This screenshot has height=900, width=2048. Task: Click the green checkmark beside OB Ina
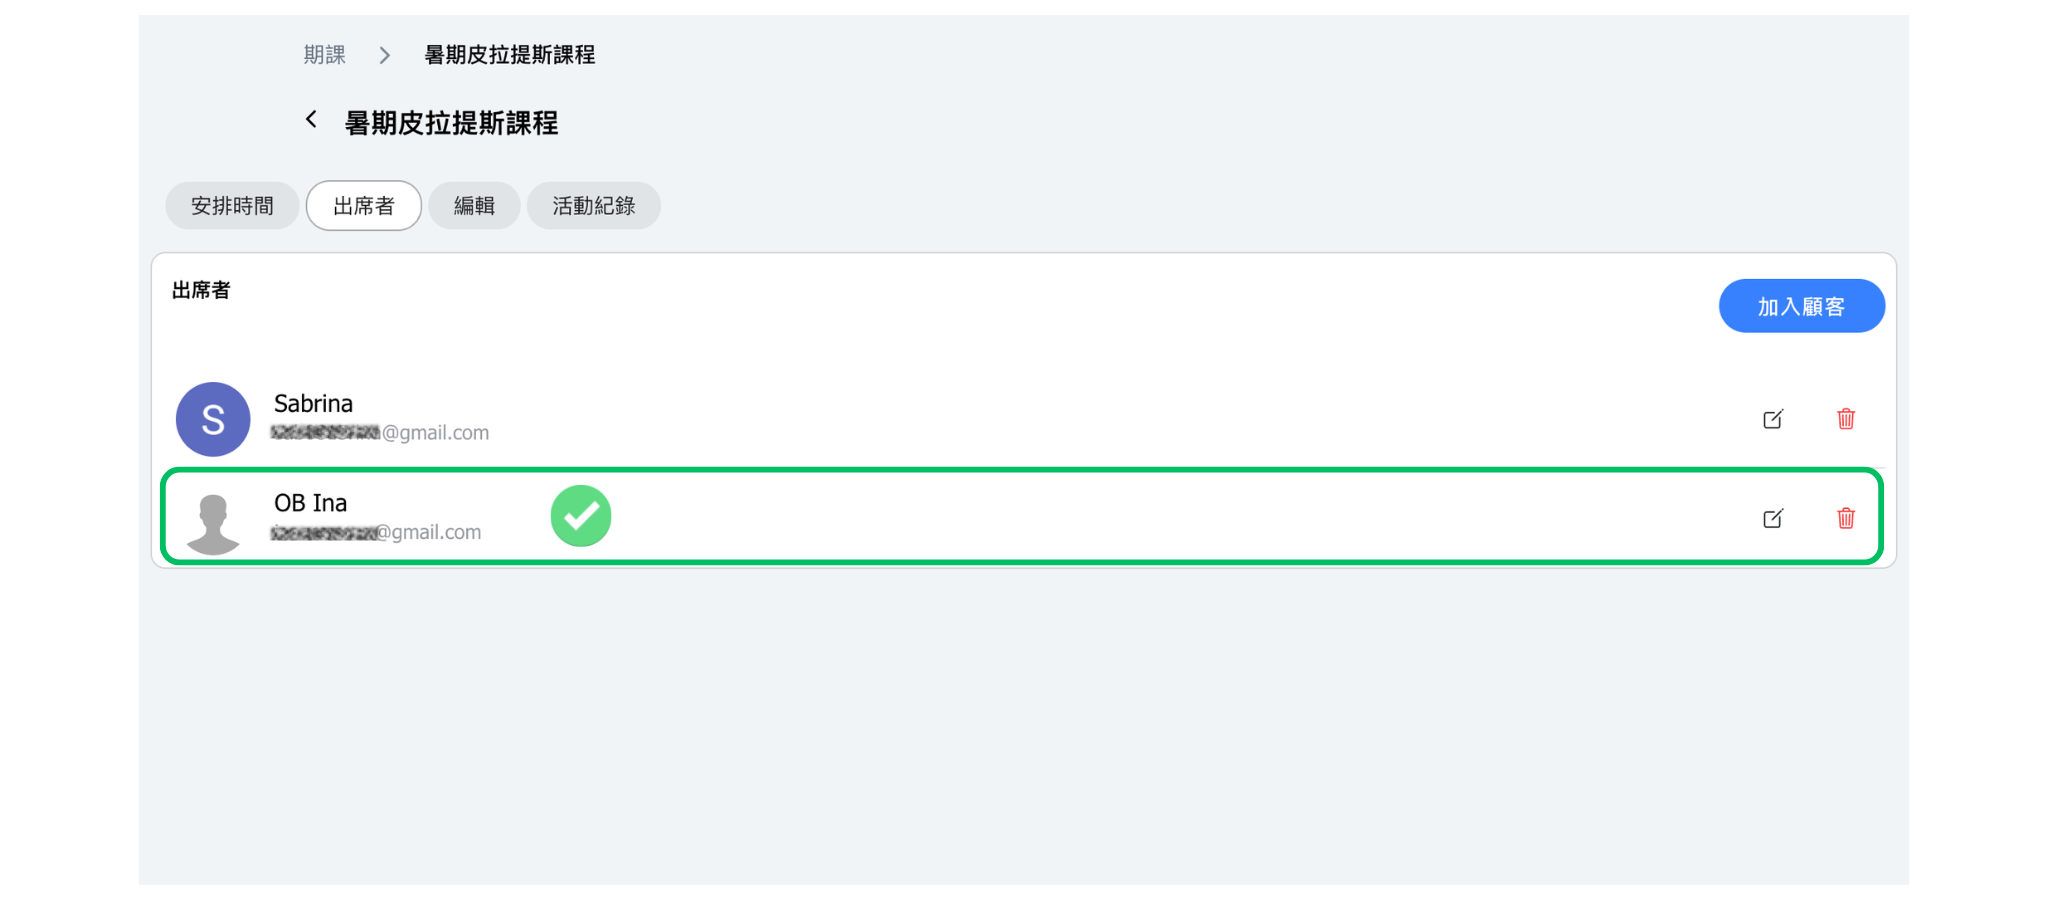point(581,516)
